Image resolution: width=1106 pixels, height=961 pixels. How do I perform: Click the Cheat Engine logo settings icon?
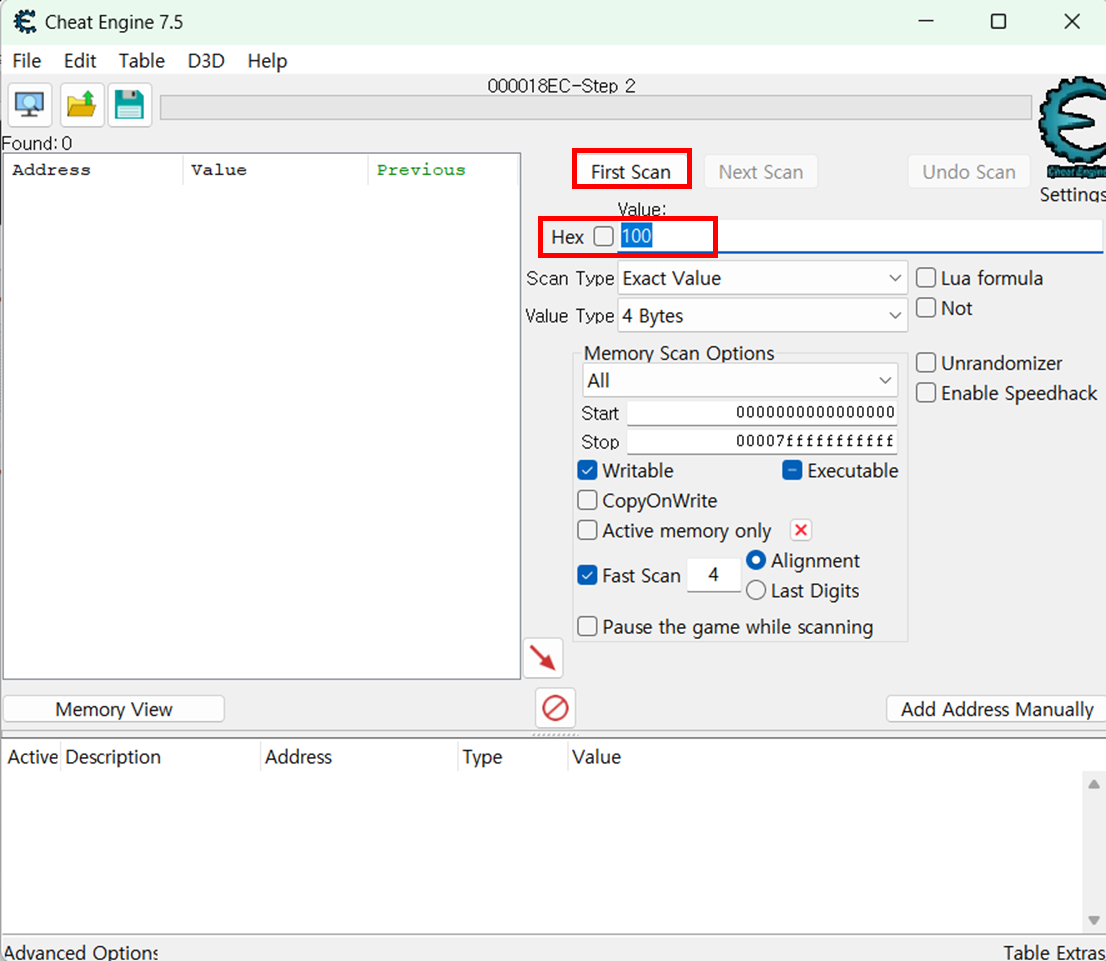click(1073, 128)
